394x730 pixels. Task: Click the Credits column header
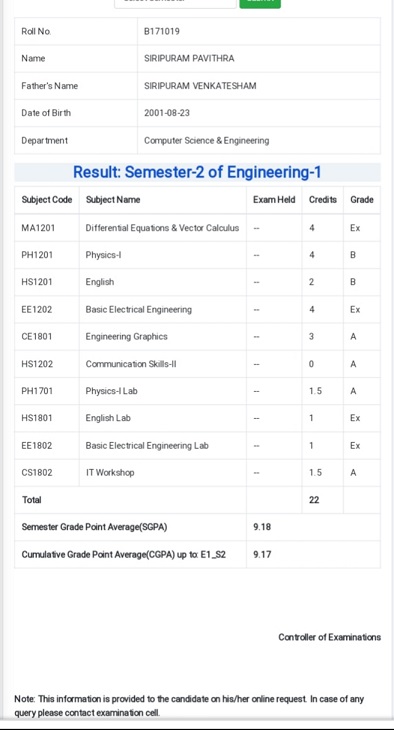pyautogui.click(x=323, y=199)
